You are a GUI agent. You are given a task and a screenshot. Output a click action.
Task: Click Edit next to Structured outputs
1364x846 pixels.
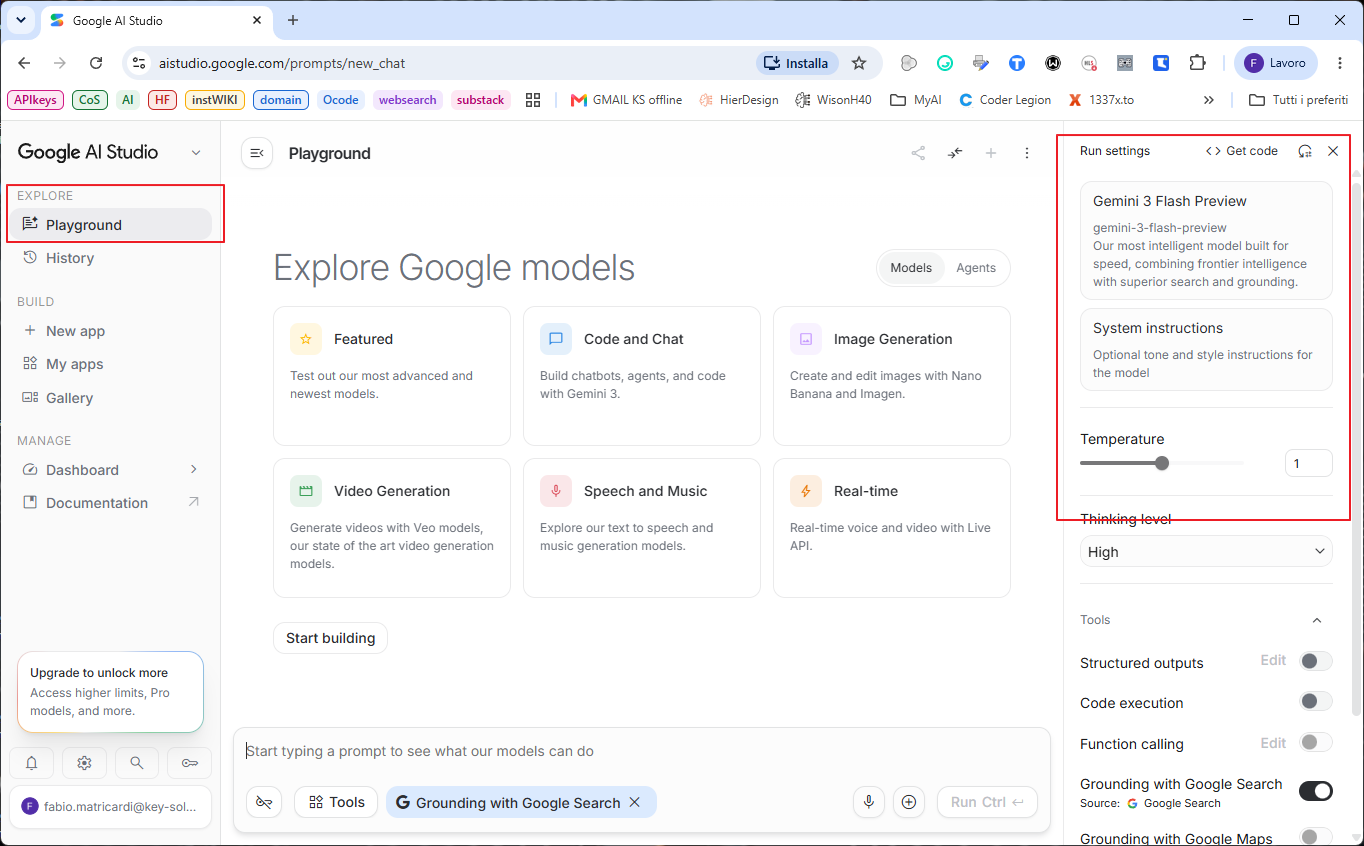pos(1273,661)
